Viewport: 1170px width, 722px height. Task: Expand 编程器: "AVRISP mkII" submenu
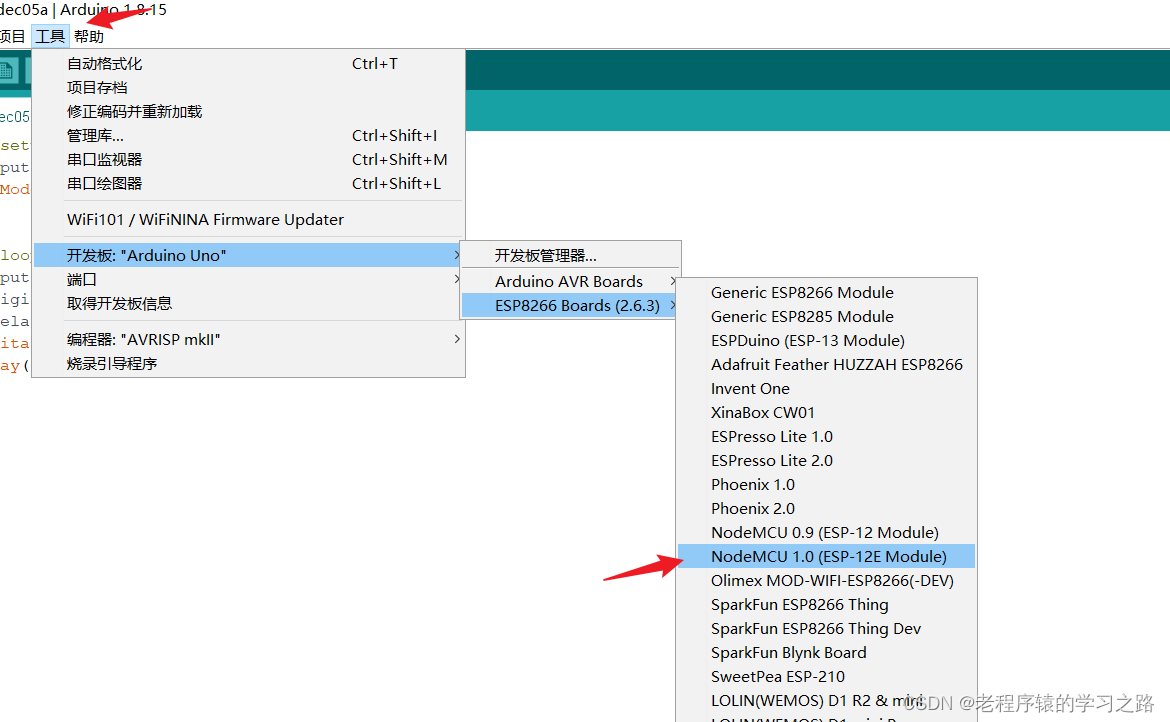249,339
